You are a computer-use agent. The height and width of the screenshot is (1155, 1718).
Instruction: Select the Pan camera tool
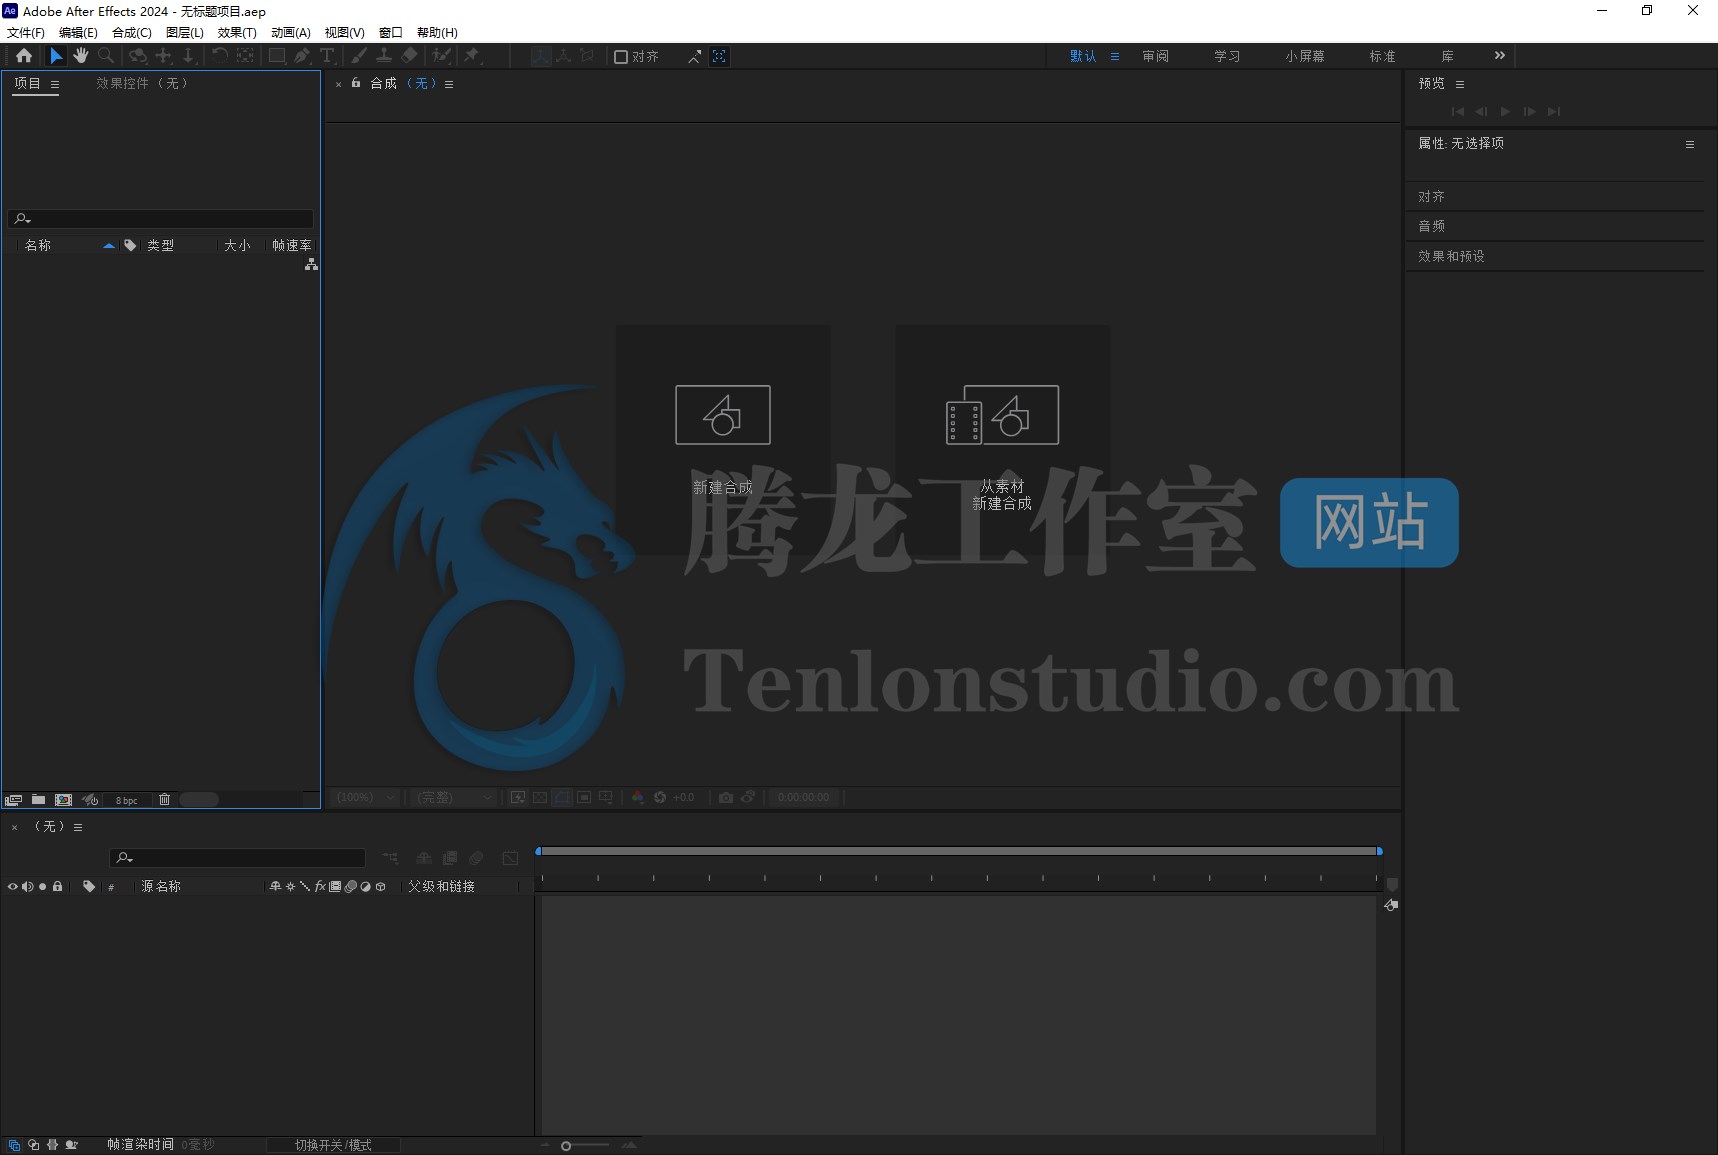pyautogui.click(x=164, y=56)
